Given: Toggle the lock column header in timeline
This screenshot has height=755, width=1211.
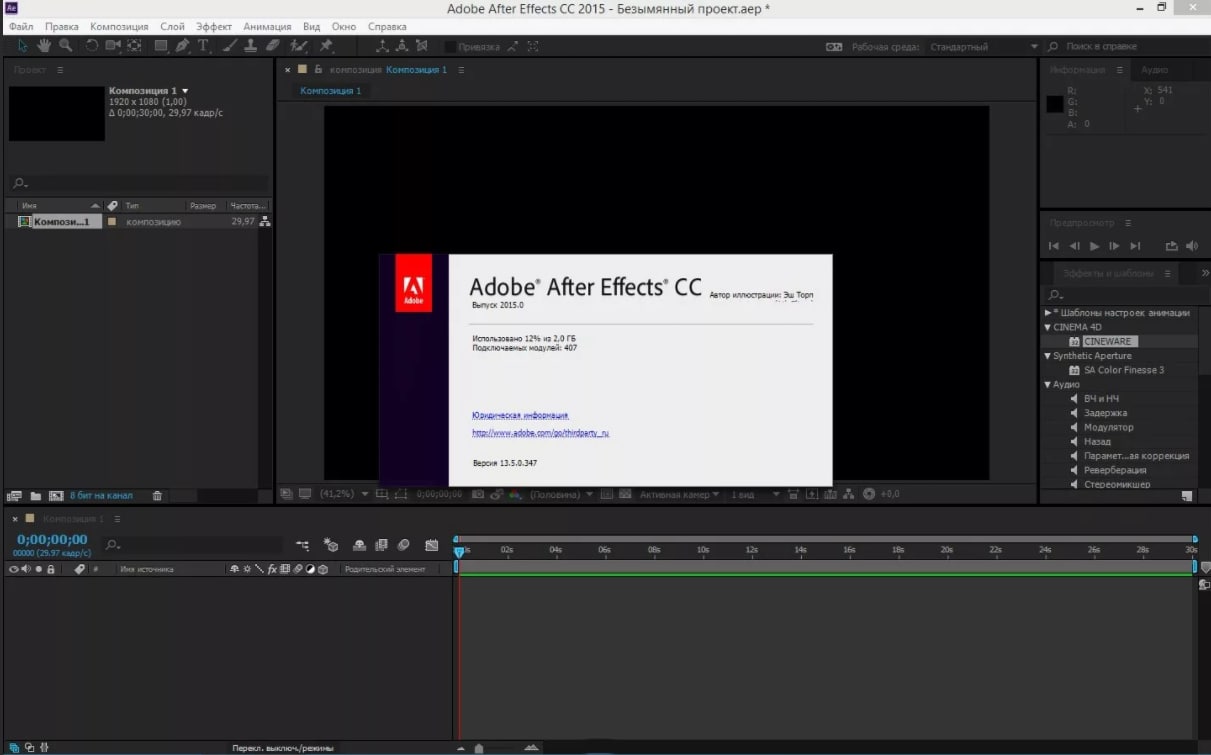Looking at the screenshot, I should (50, 569).
